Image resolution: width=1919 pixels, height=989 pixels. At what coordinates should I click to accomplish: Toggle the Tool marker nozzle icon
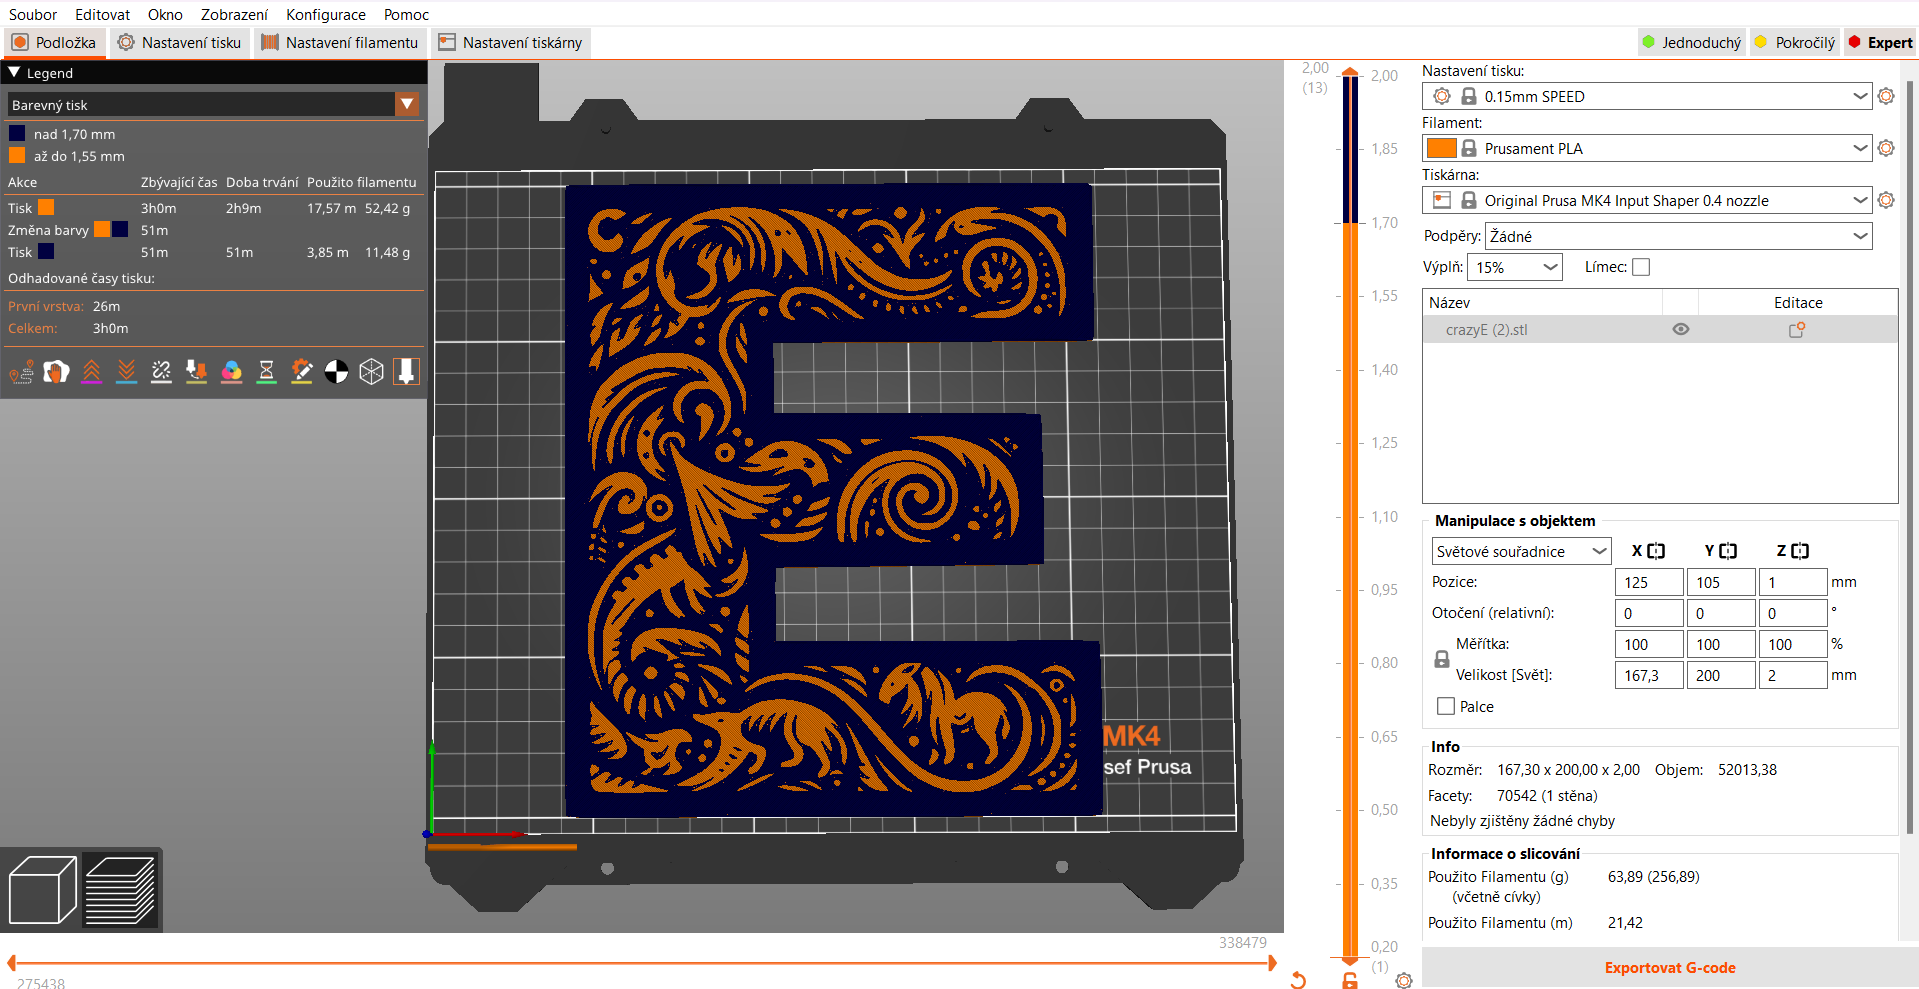406,372
